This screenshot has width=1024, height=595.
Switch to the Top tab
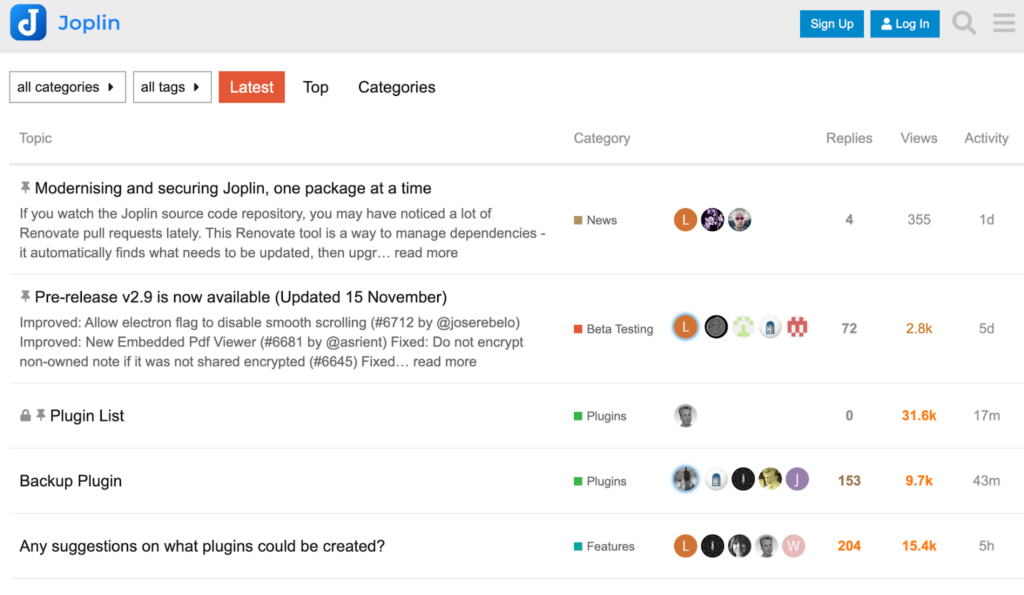pos(316,87)
